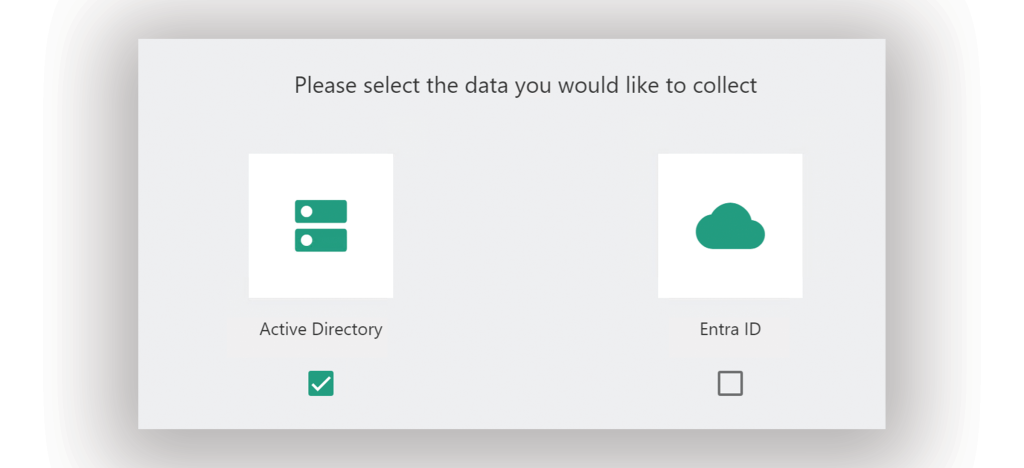
Task: Choose the white Entra ID tile
Action: pyautogui.click(x=730, y=226)
